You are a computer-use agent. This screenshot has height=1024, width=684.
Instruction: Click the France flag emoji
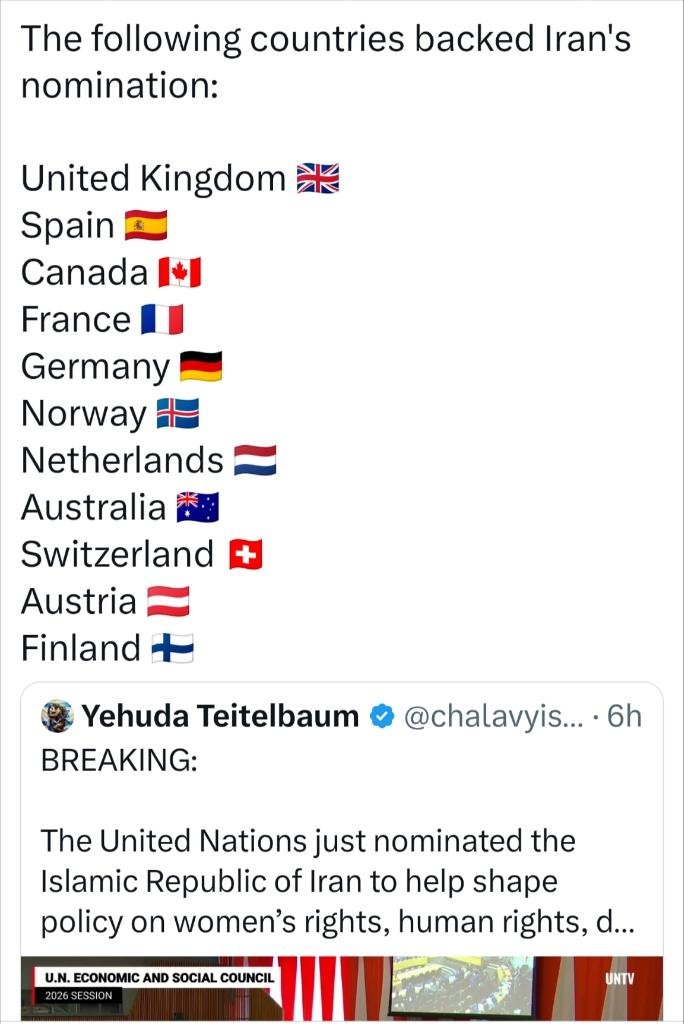(x=162, y=320)
